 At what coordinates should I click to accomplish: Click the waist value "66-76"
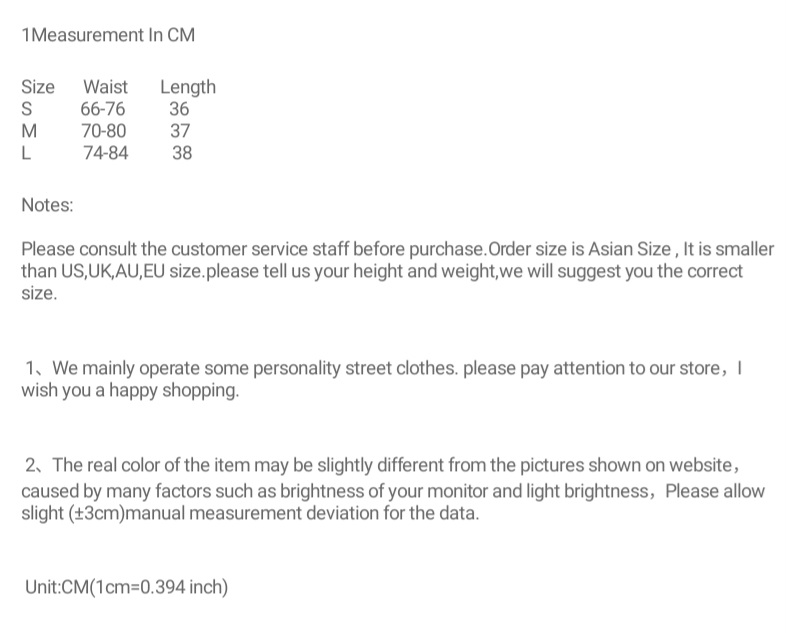click(x=103, y=109)
